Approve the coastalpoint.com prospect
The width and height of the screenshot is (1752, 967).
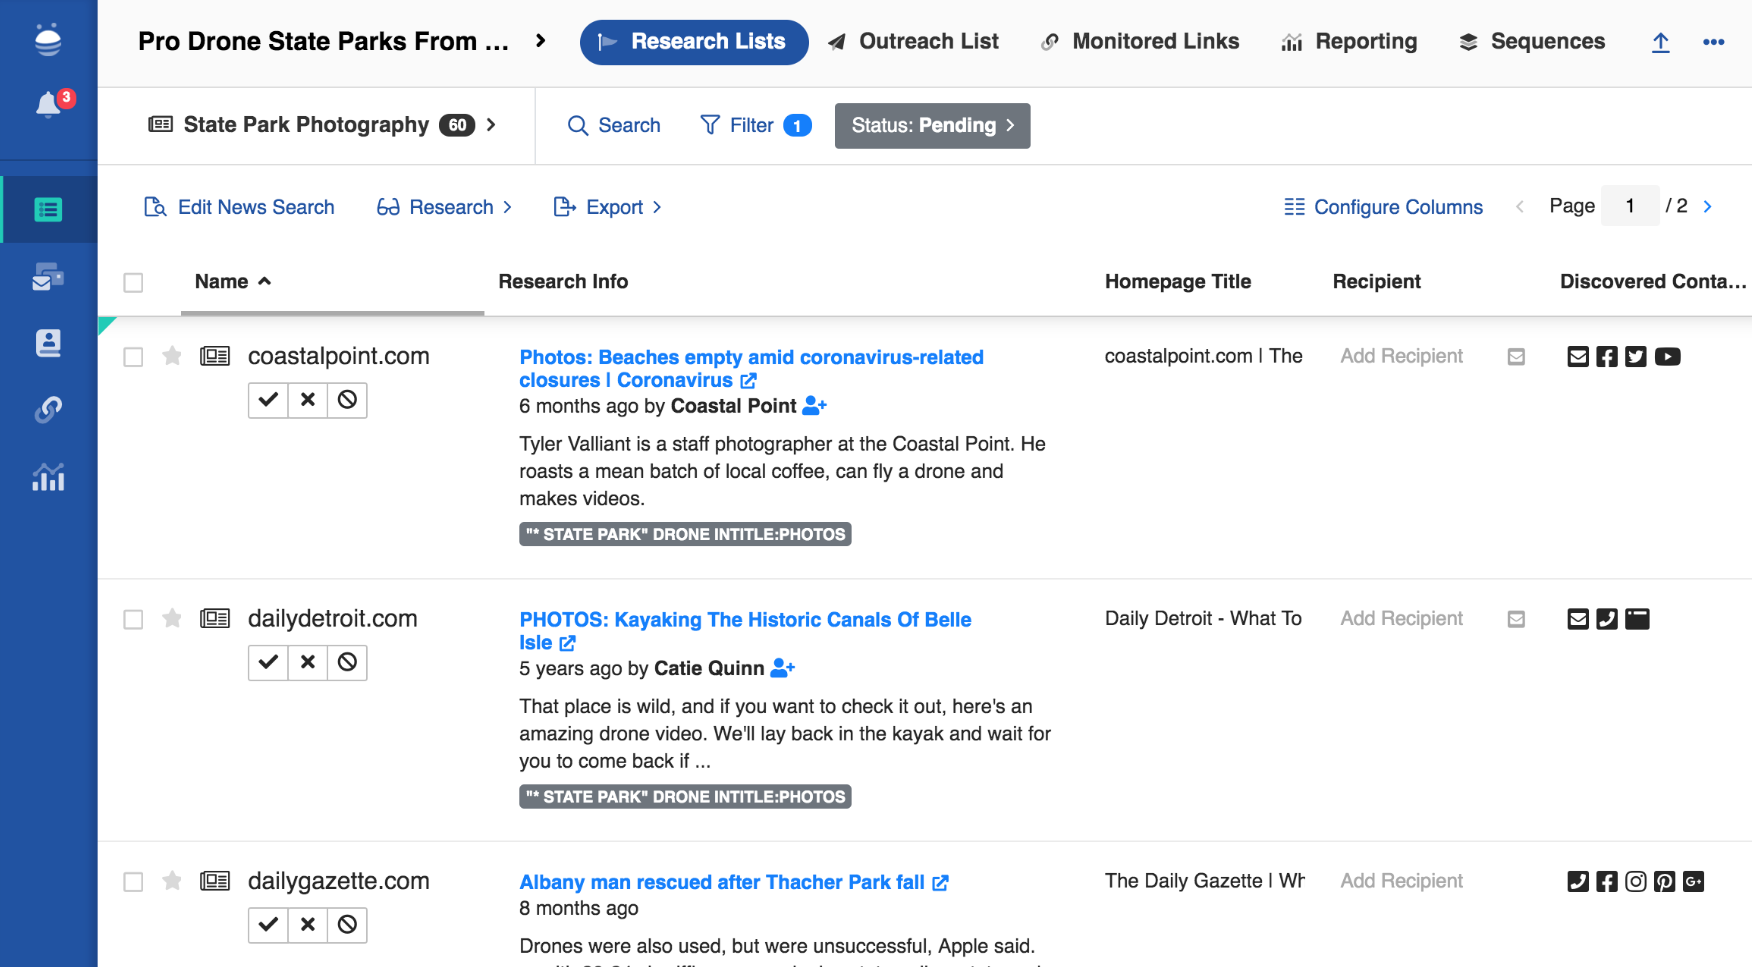pyautogui.click(x=268, y=400)
